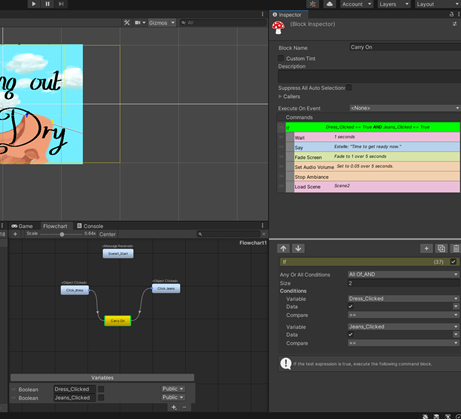Duplicate the selected command
This screenshot has width=461, height=419.
[441, 248]
